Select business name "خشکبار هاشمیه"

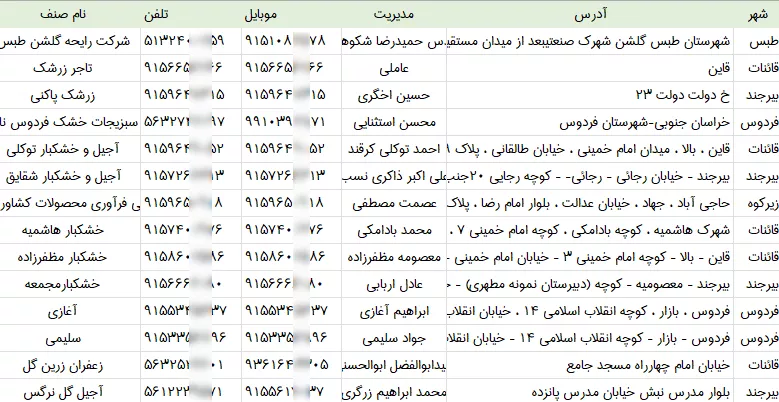63,231
